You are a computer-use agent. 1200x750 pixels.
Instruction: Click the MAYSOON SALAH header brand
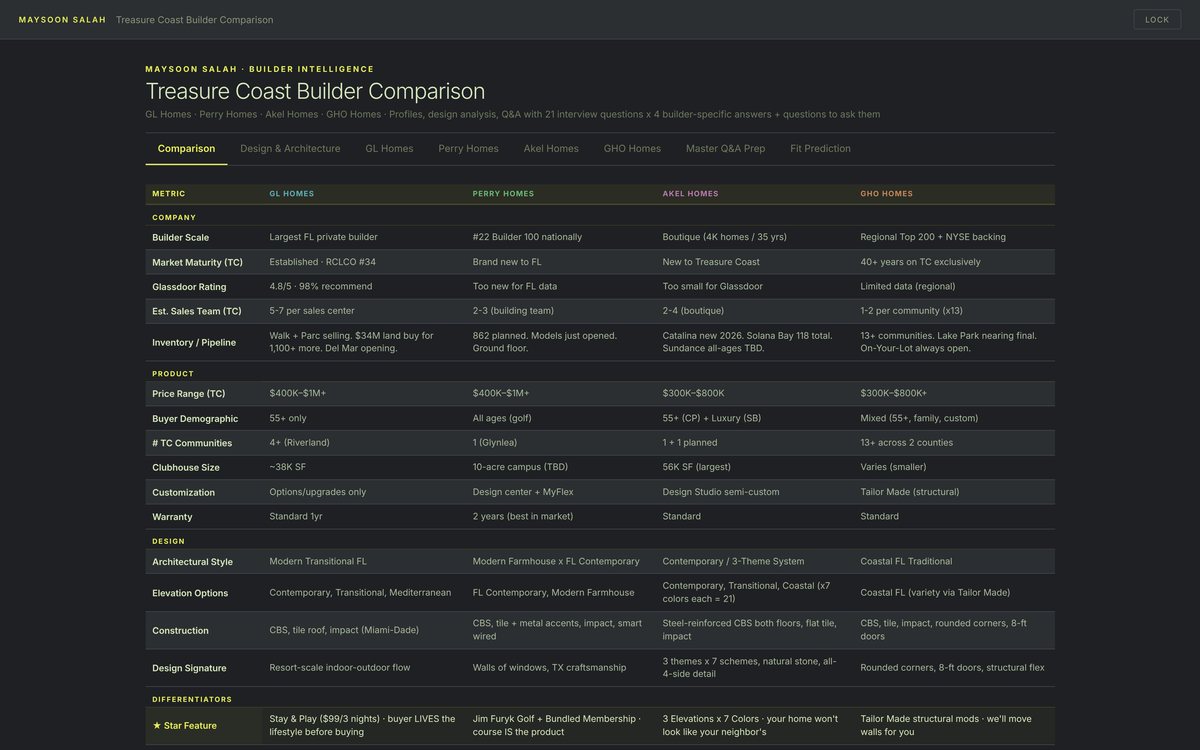point(62,20)
